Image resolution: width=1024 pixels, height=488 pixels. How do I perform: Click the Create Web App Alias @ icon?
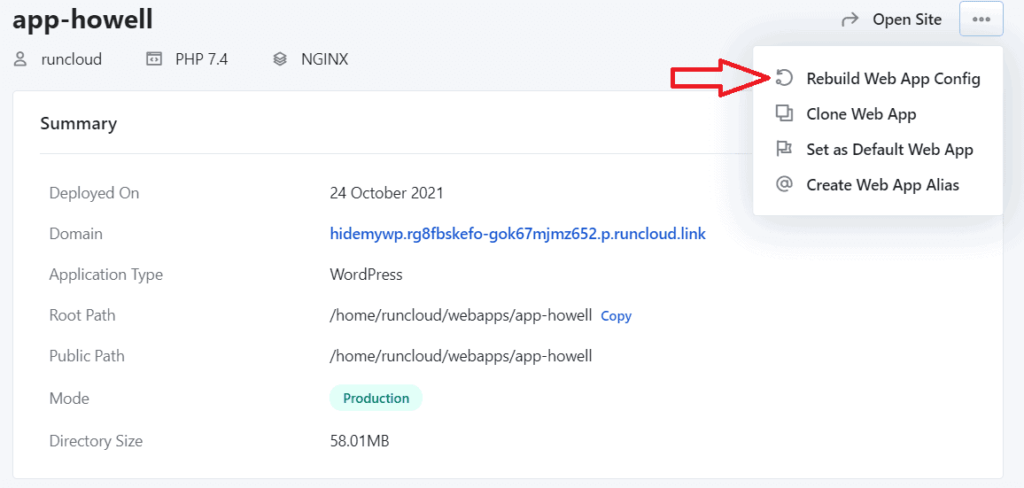[x=785, y=184]
